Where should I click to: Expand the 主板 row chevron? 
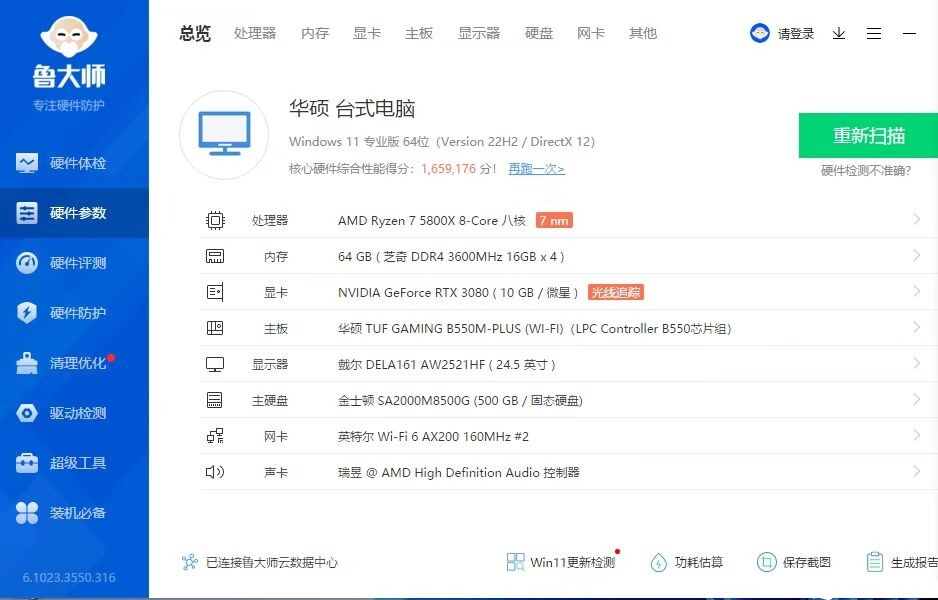point(916,327)
